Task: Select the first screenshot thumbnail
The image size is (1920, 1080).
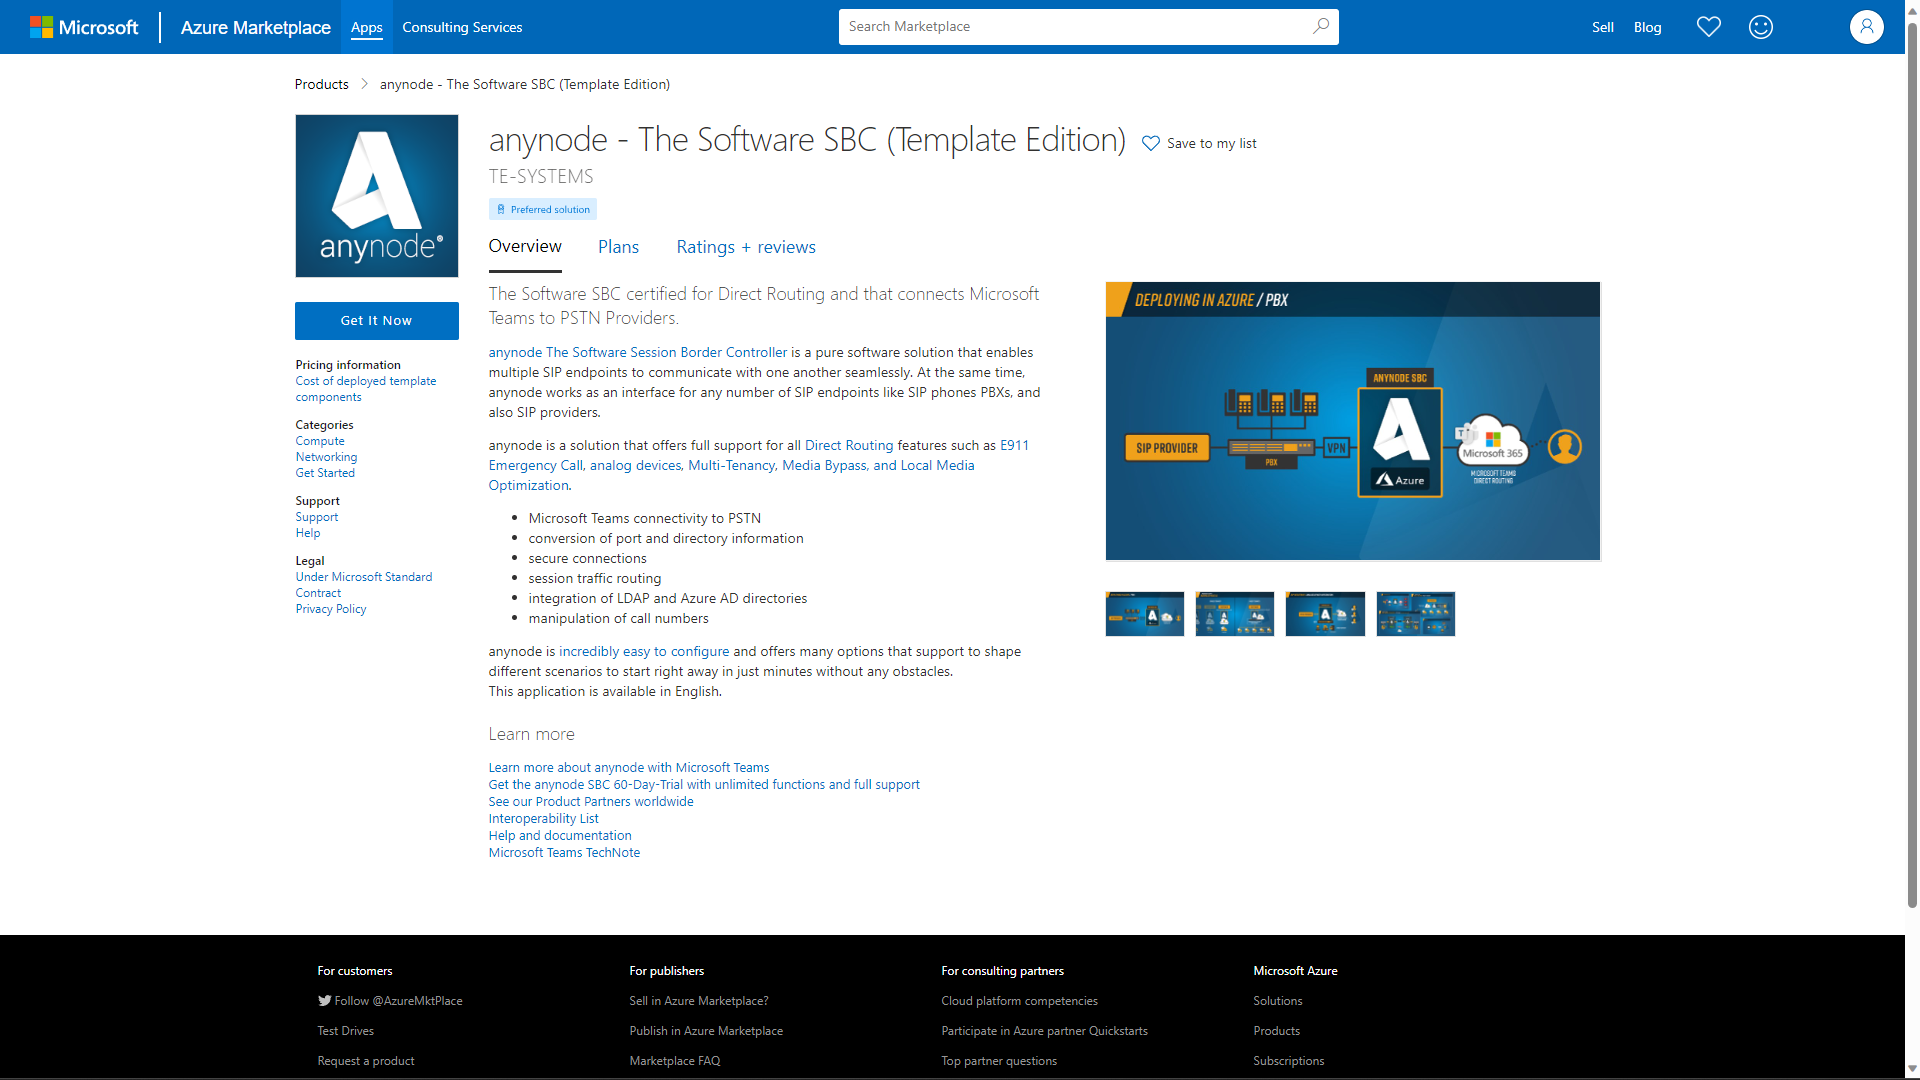Action: click(1145, 614)
